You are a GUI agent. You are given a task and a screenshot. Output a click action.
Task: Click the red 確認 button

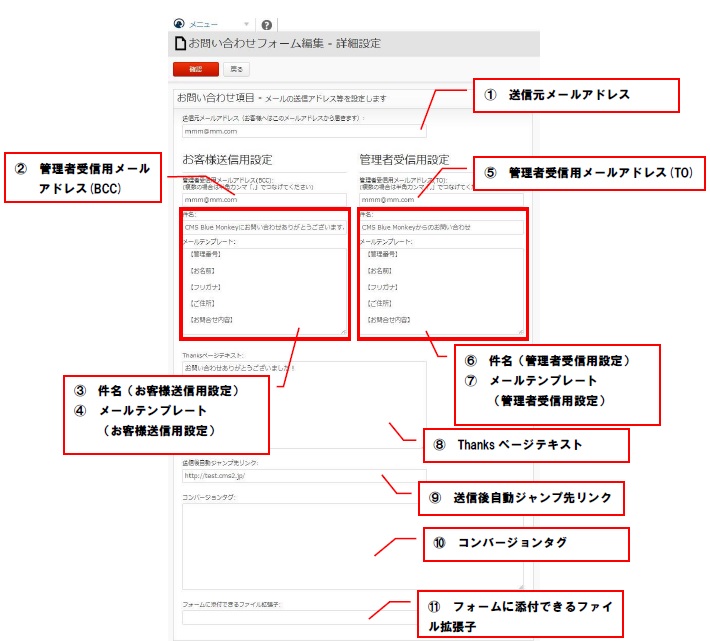tap(196, 69)
